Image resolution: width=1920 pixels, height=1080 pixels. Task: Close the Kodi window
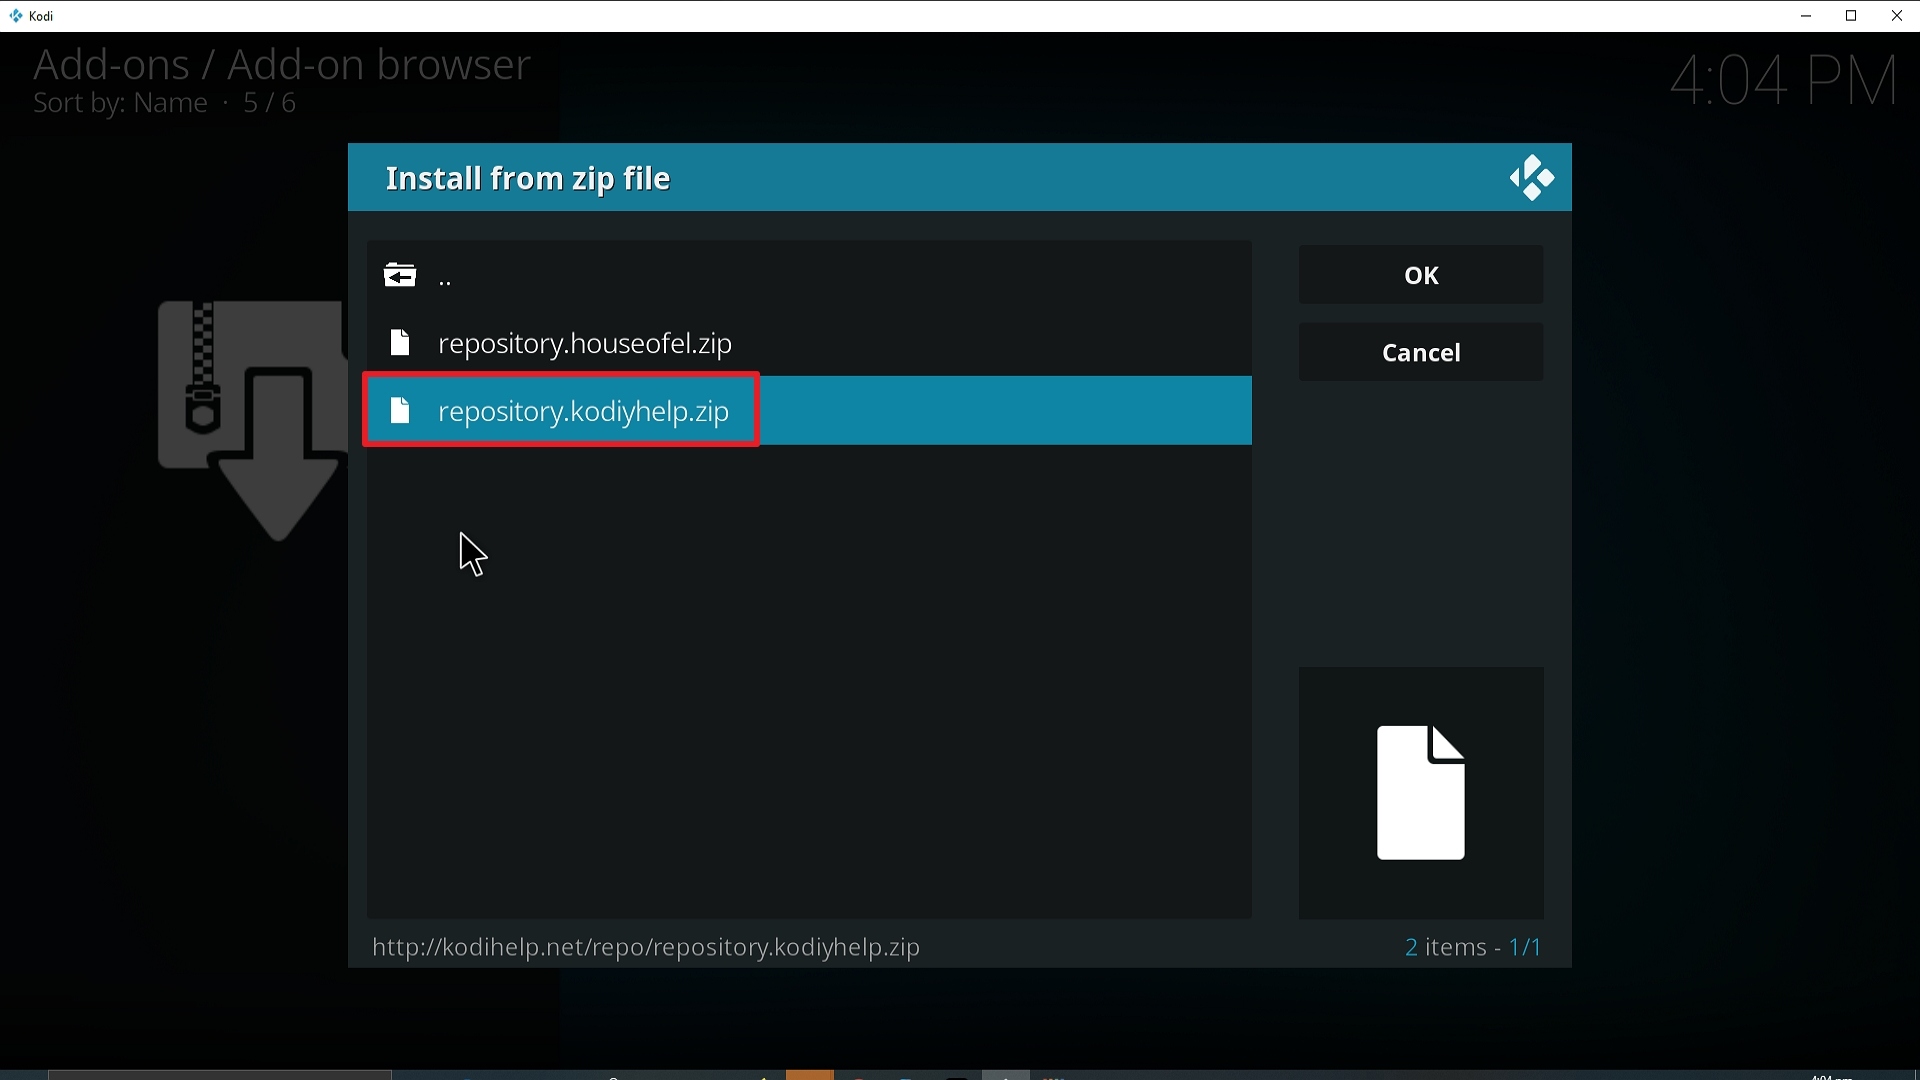pos(1898,16)
